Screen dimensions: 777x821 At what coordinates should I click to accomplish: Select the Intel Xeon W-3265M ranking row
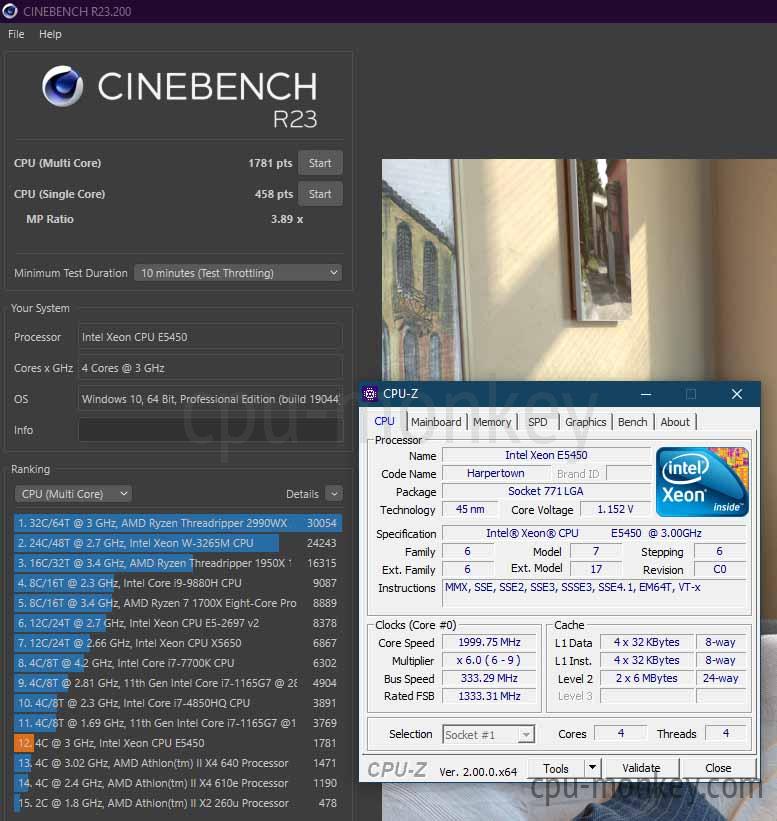(x=178, y=543)
